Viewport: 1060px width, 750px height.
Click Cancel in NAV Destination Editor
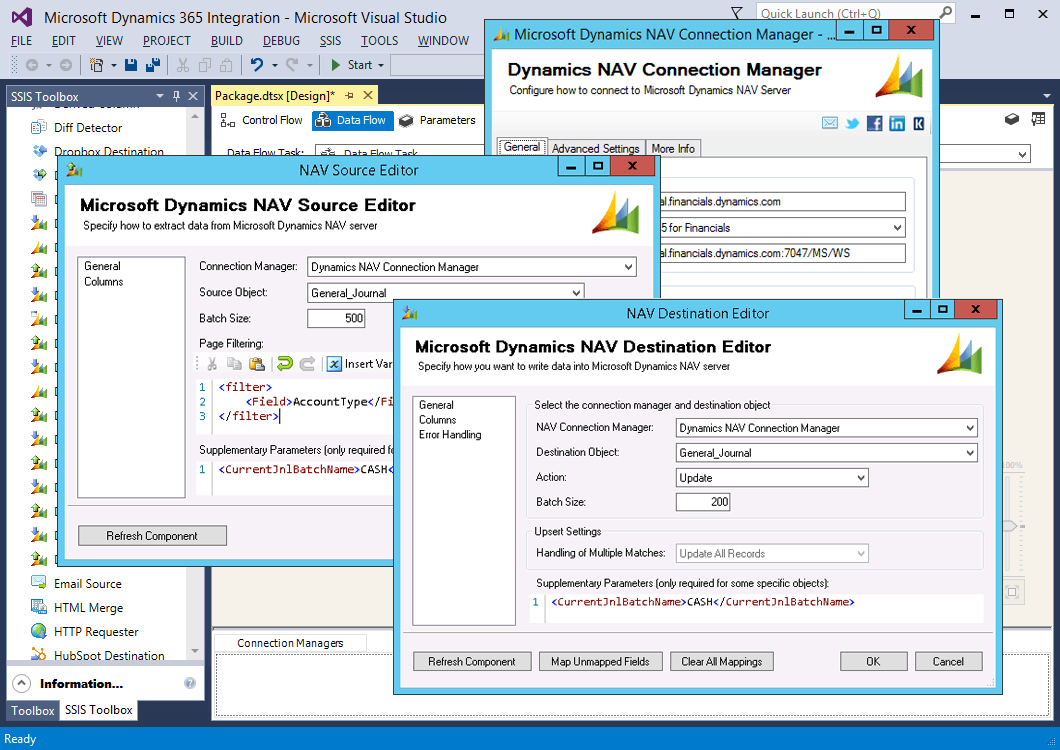click(948, 661)
